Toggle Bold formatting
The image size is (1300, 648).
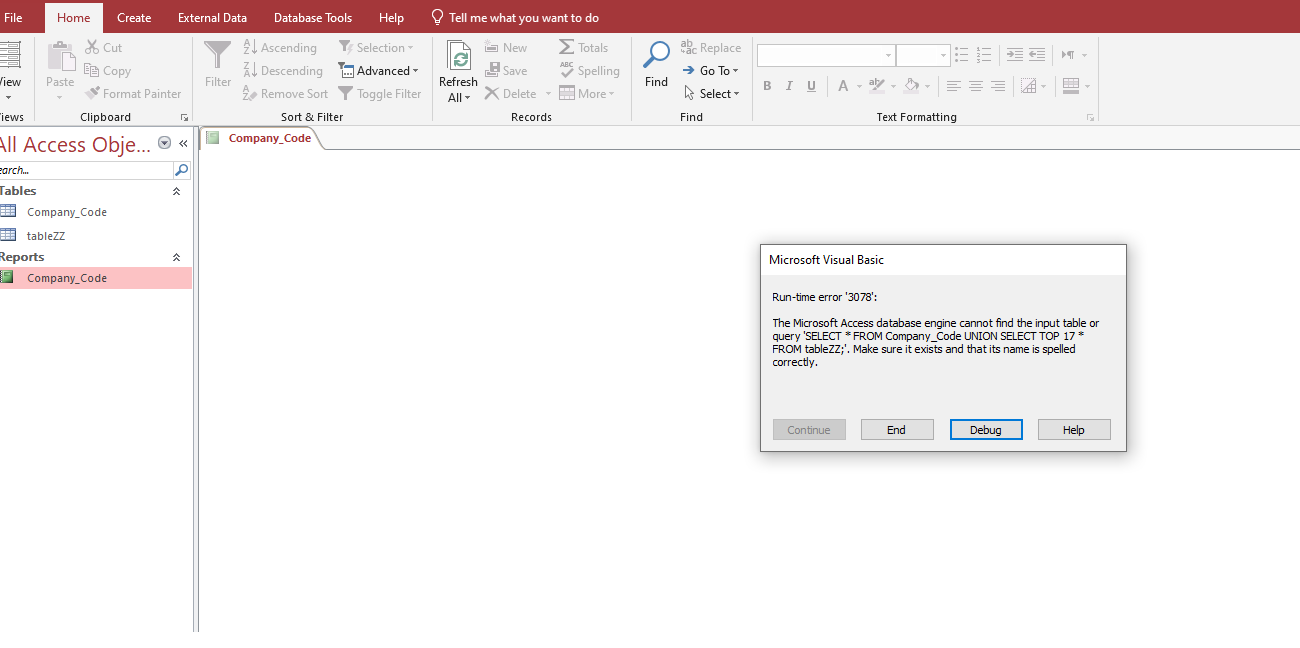point(767,87)
